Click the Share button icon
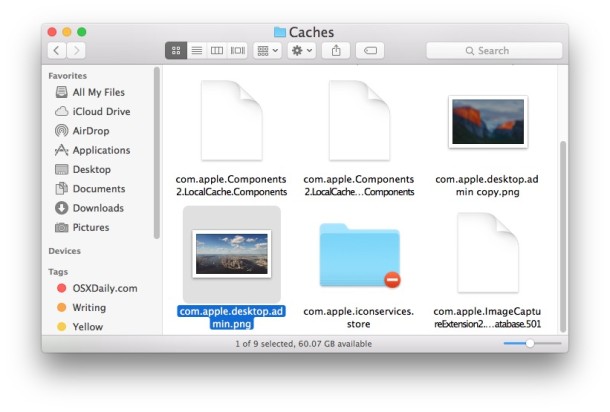Viewport: 610px width, 412px height. pyautogui.click(x=336, y=50)
